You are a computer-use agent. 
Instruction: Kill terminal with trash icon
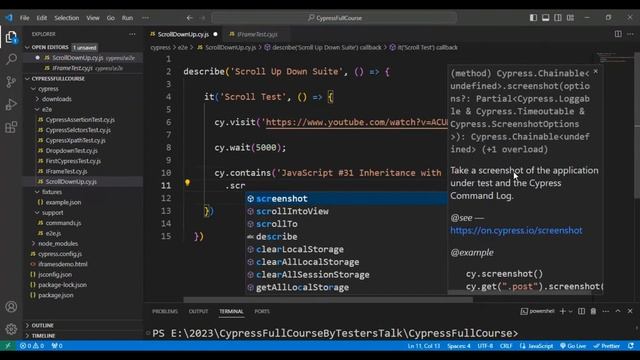pyautogui.click(x=593, y=311)
